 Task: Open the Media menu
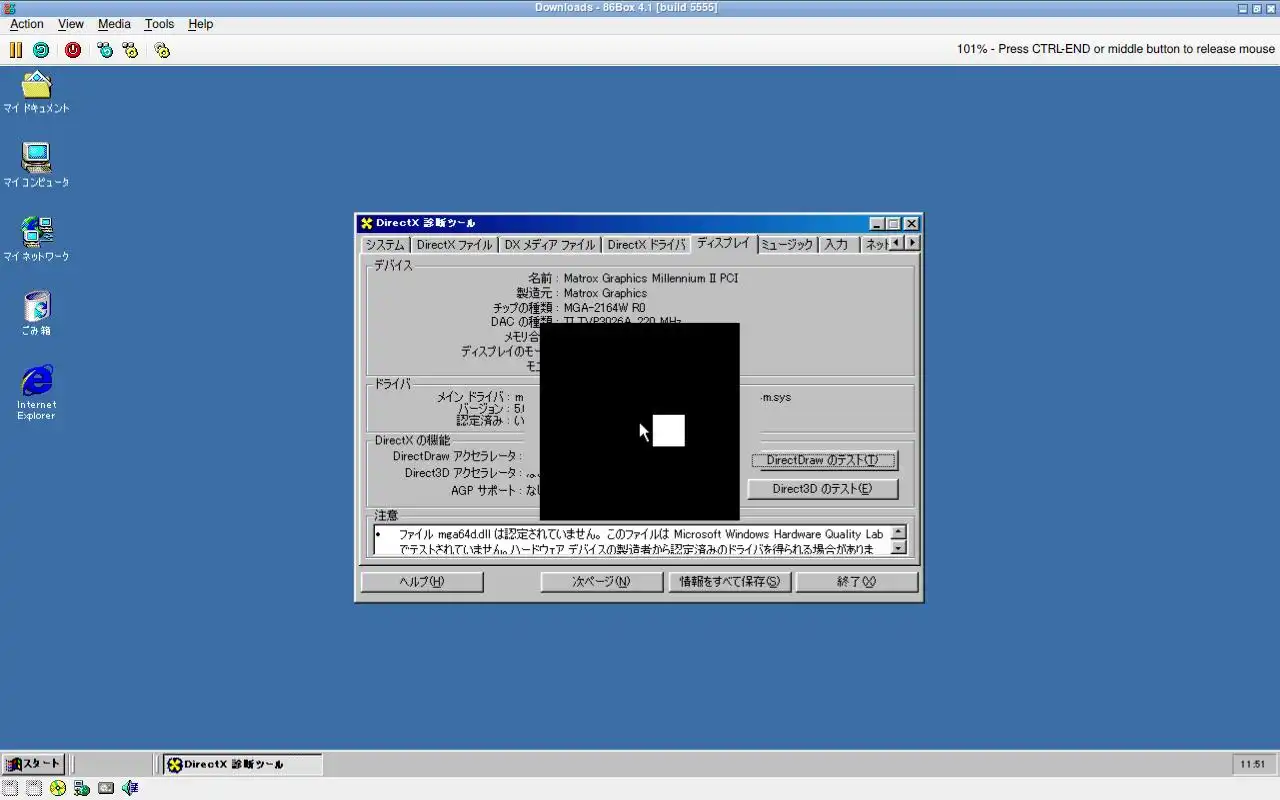tap(114, 24)
